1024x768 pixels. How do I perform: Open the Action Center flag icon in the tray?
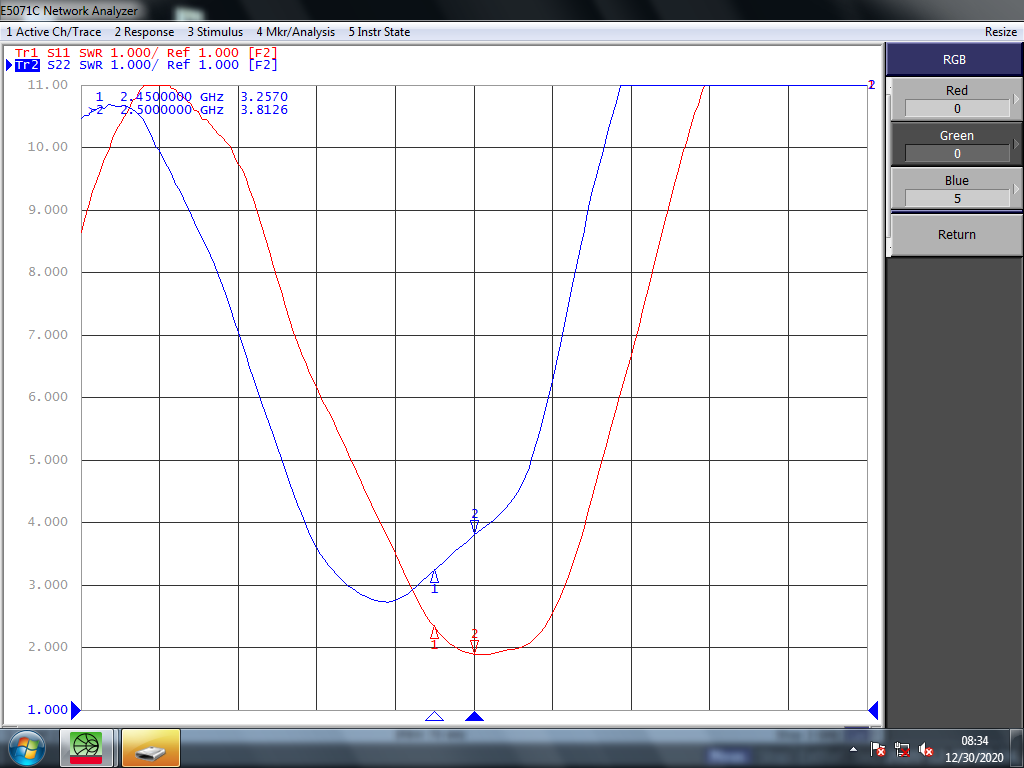(x=878, y=748)
